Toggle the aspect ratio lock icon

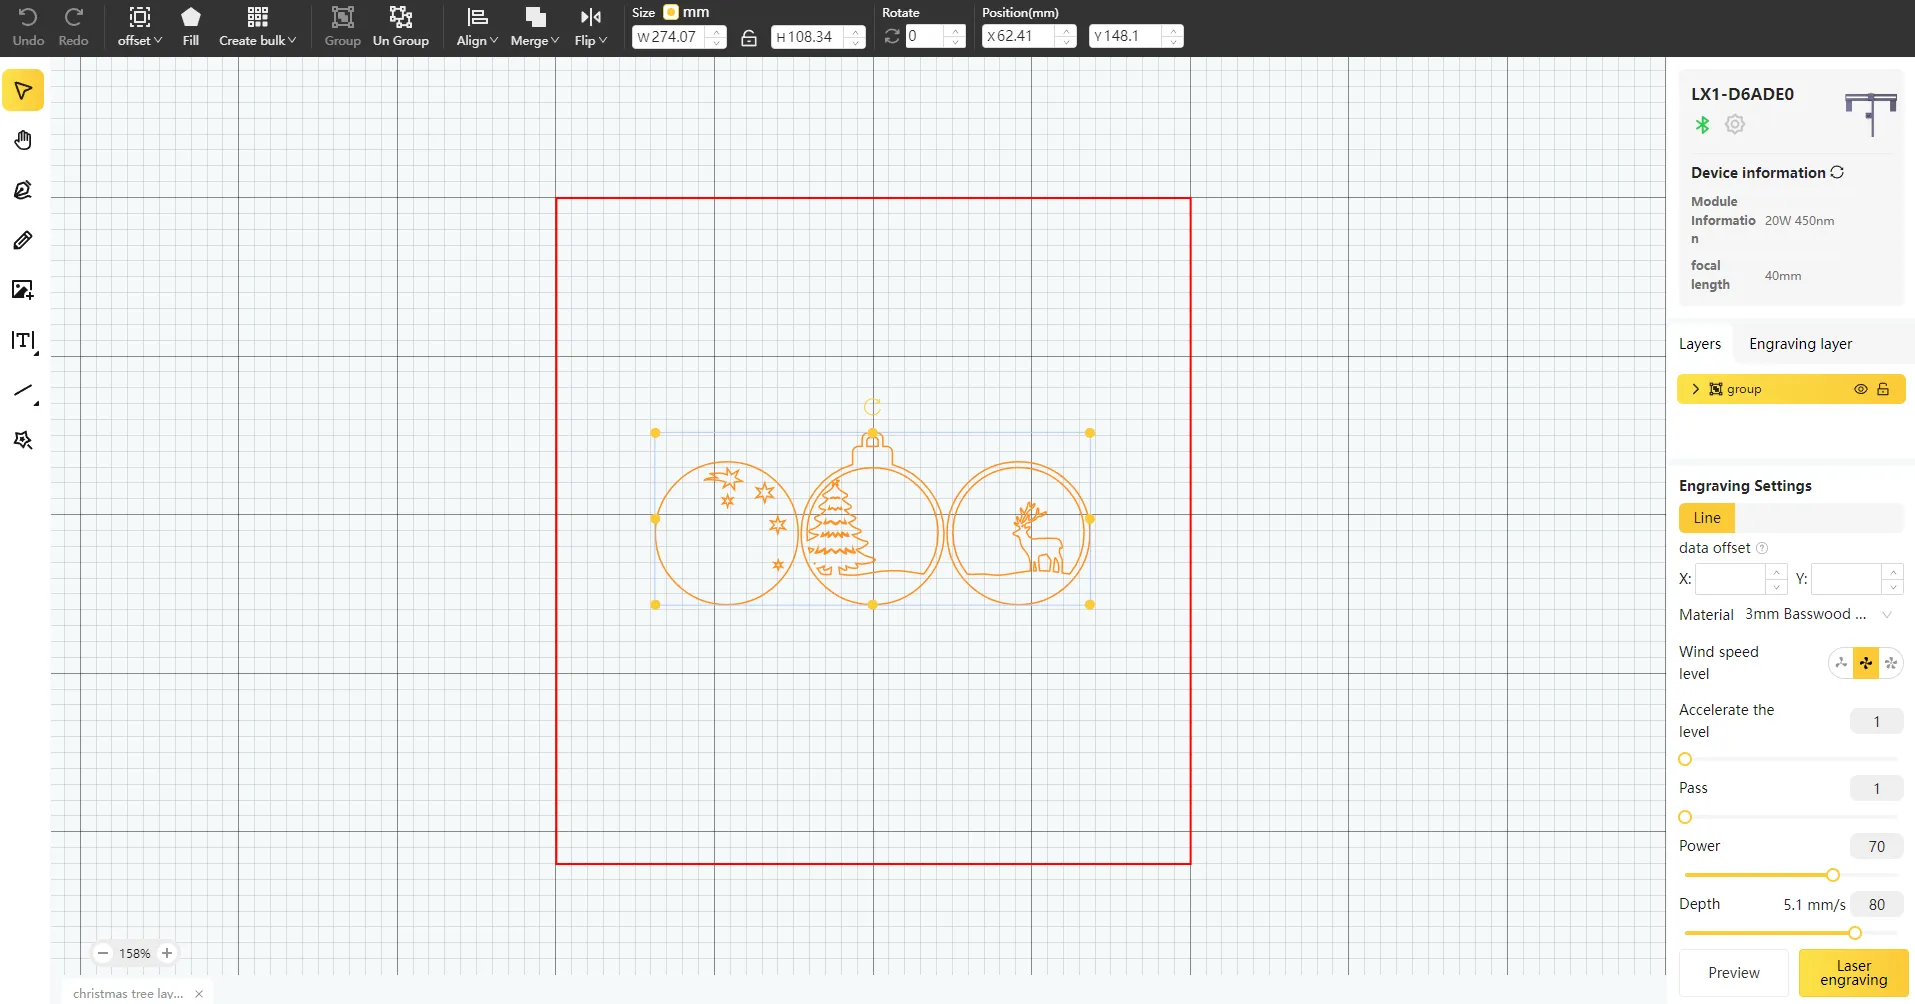point(749,38)
